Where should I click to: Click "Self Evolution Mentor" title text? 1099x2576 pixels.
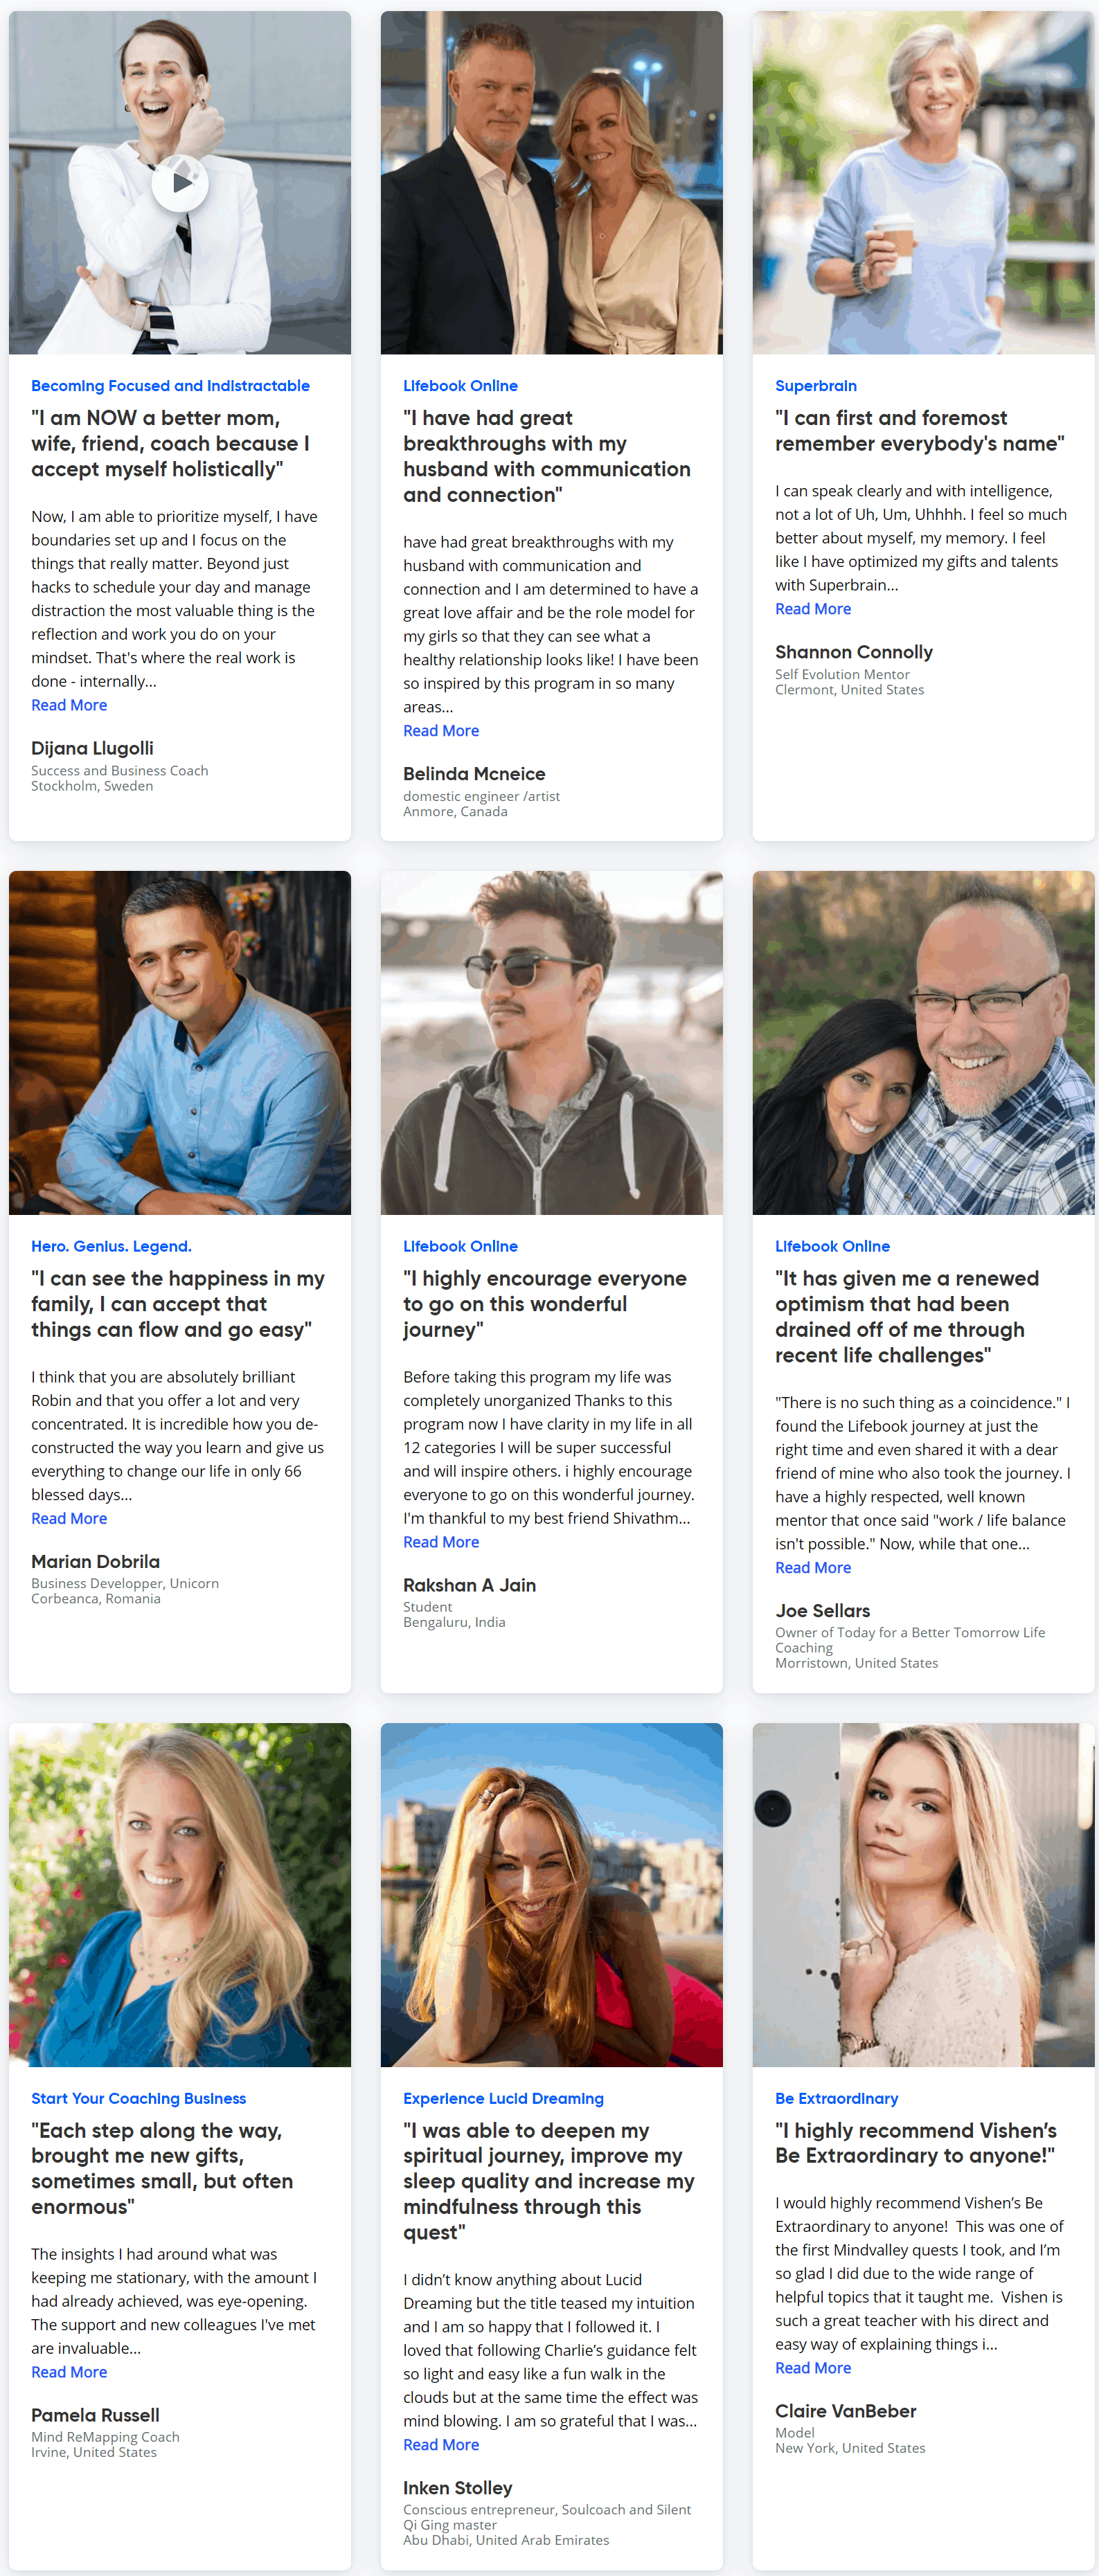tap(842, 675)
